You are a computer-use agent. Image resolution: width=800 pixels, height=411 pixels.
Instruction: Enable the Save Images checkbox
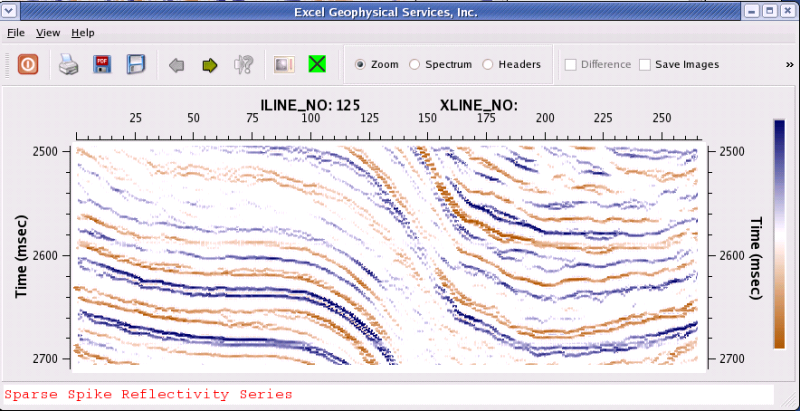click(645, 65)
